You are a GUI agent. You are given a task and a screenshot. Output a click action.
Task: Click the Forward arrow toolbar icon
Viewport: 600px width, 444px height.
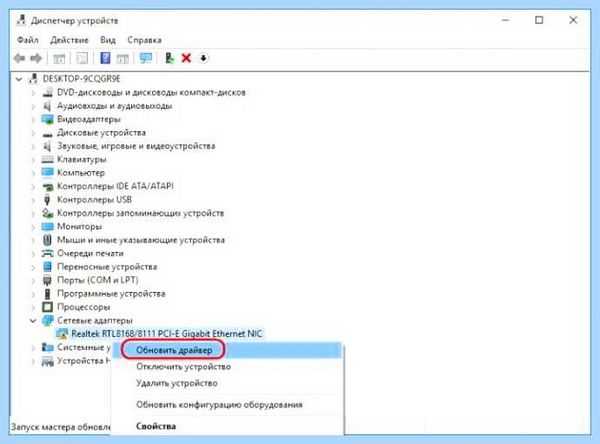click(36, 58)
